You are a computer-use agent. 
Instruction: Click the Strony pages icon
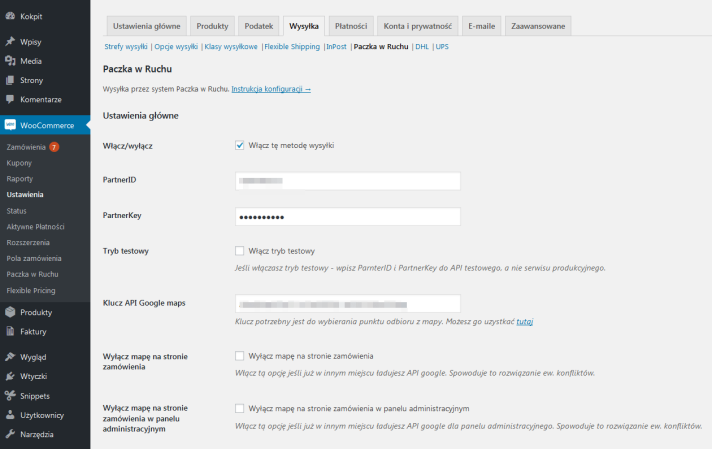(x=10, y=80)
